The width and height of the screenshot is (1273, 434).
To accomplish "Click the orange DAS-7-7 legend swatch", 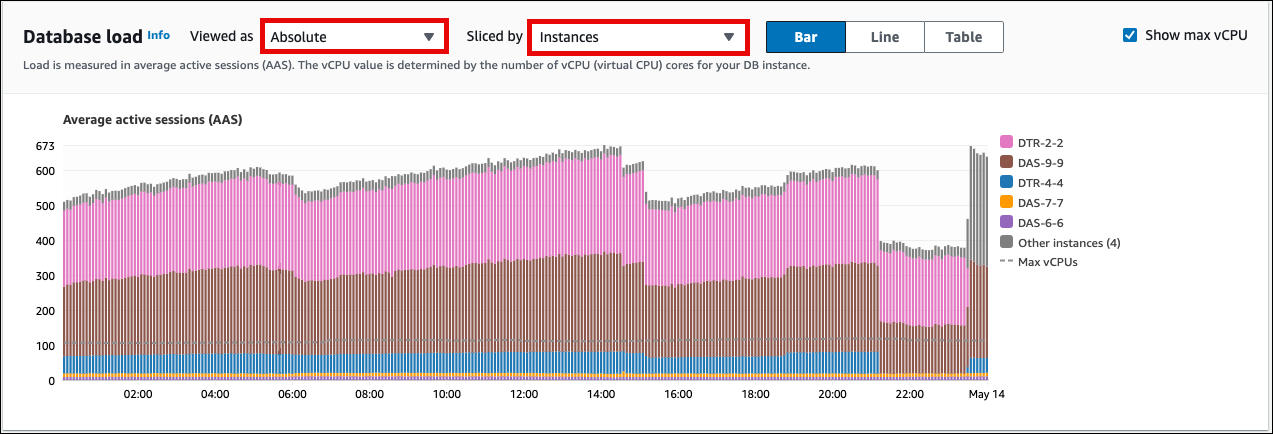I will [1007, 202].
